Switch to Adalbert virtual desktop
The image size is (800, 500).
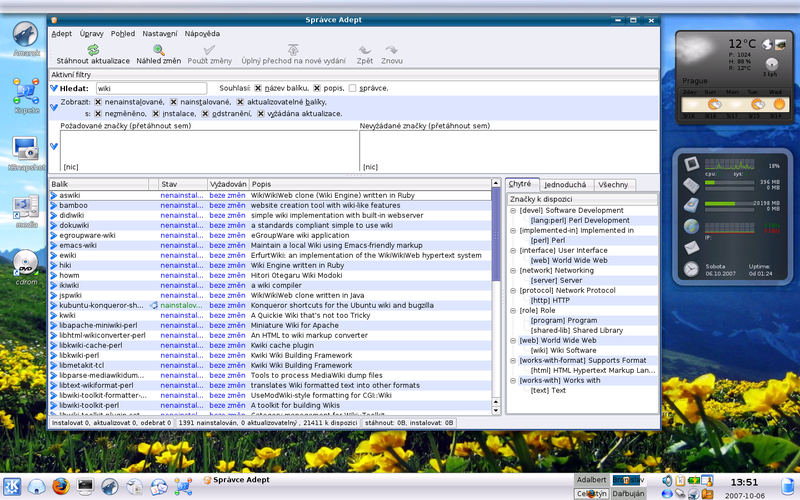click(x=591, y=480)
